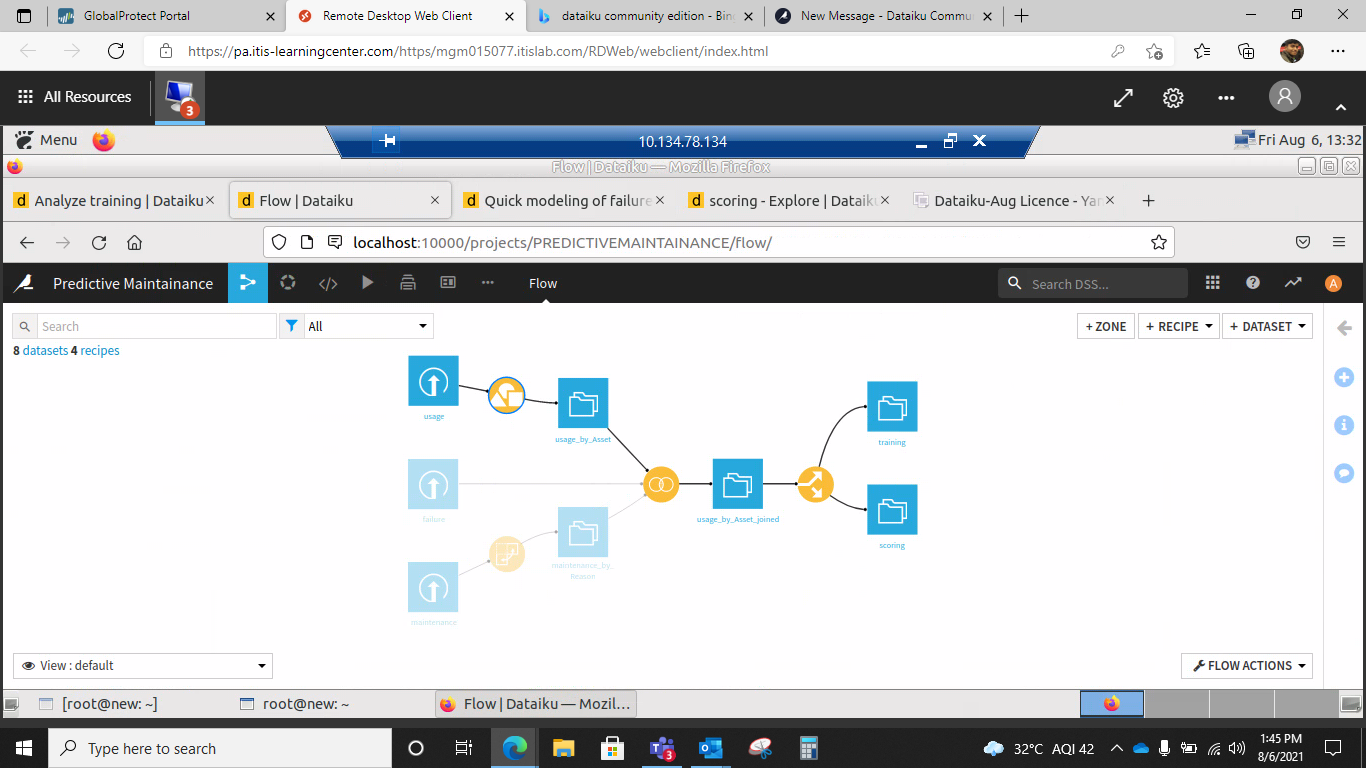Open the All filter dropdown
The height and width of the screenshot is (768, 1366).
tap(366, 325)
